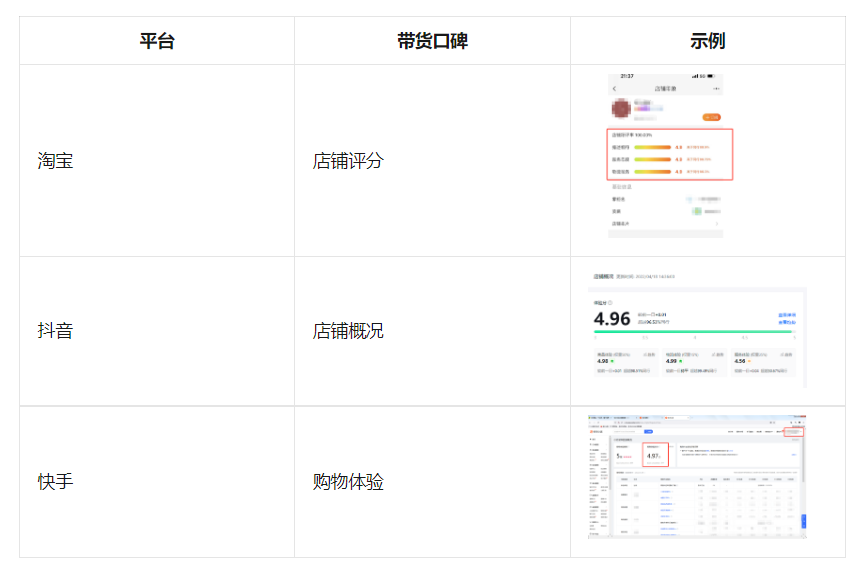
Task: Open the 抖音 4.96 score example screenshot
Action: click(697, 330)
